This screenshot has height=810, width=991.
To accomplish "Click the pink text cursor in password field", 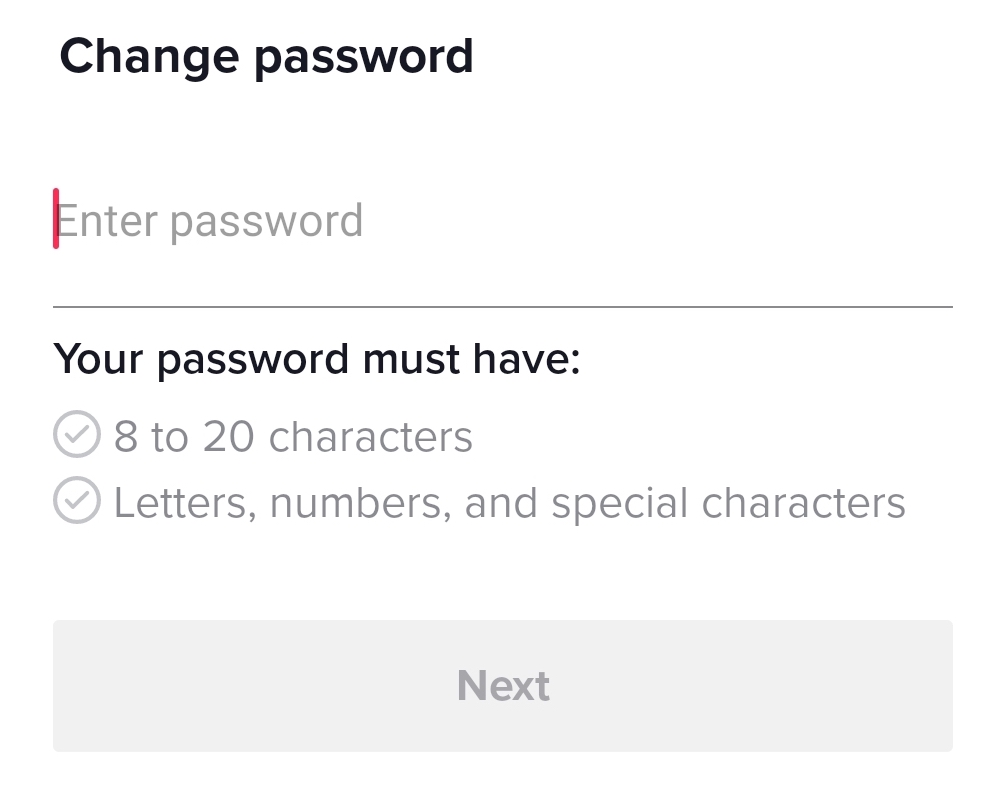I will tap(56, 218).
